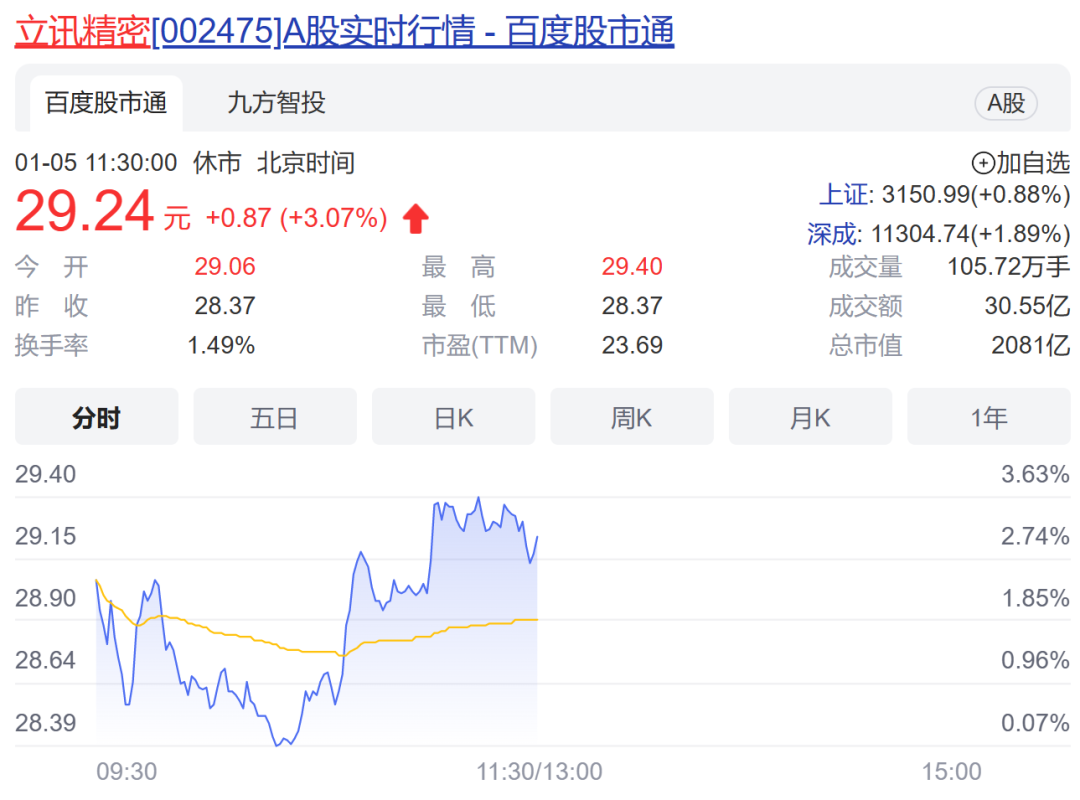This screenshot has width=1080, height=800.
Task: Click the 总市值 value 2081亿
Action: coord(1030,345)
